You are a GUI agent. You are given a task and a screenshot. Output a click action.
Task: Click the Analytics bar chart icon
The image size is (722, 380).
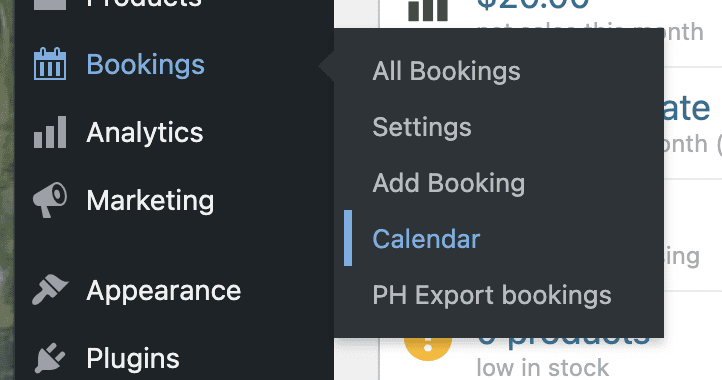point(50,132)
